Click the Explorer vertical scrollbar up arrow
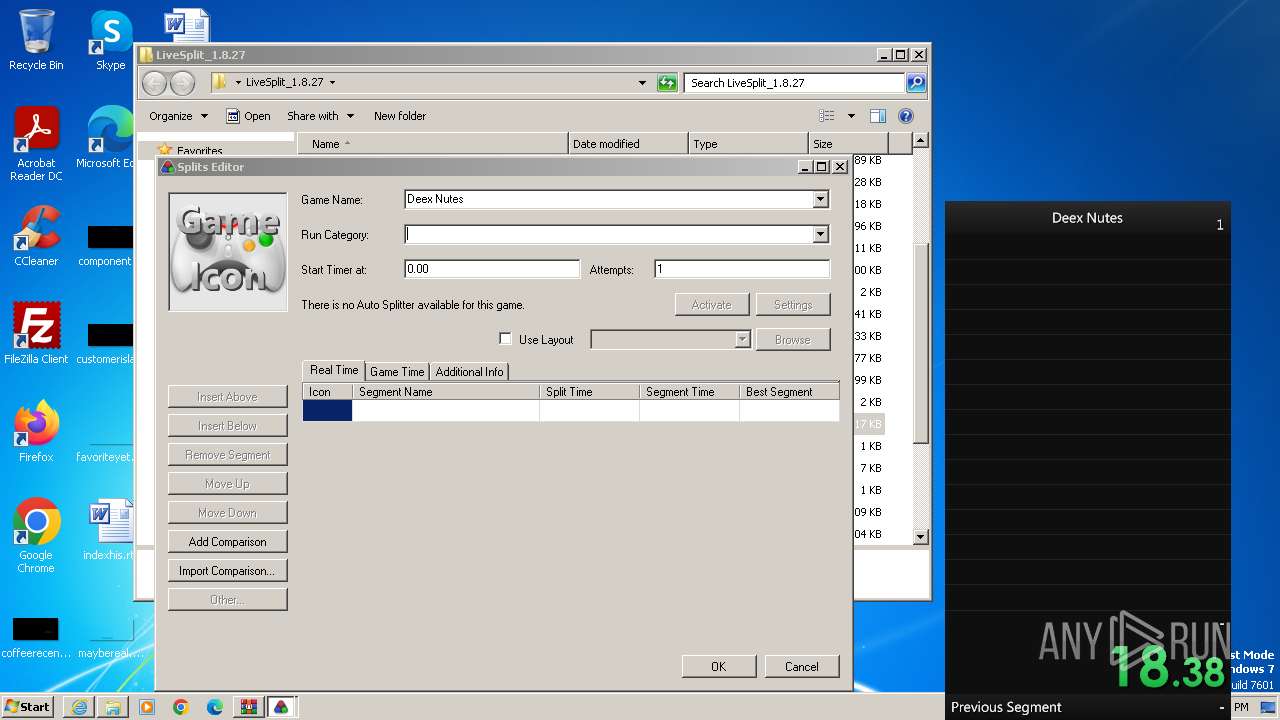The width and height of the screenshot is (1280, 720). tap(921, 141)
